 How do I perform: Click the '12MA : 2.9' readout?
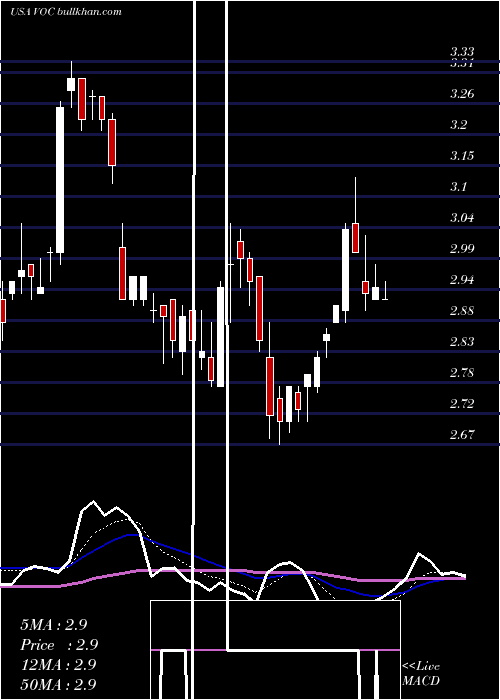[x=58, y=665]
